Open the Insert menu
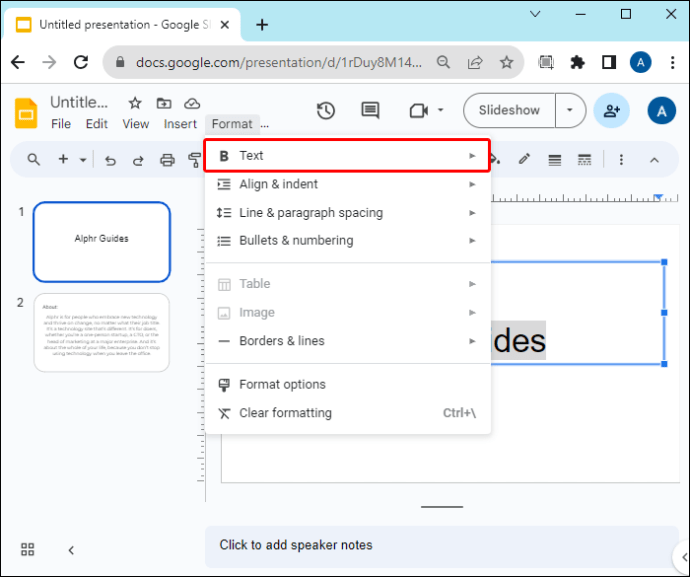Image resolution: width=690 pixels, height=577 pixels. pyautogui.click(x=180, y=124)
